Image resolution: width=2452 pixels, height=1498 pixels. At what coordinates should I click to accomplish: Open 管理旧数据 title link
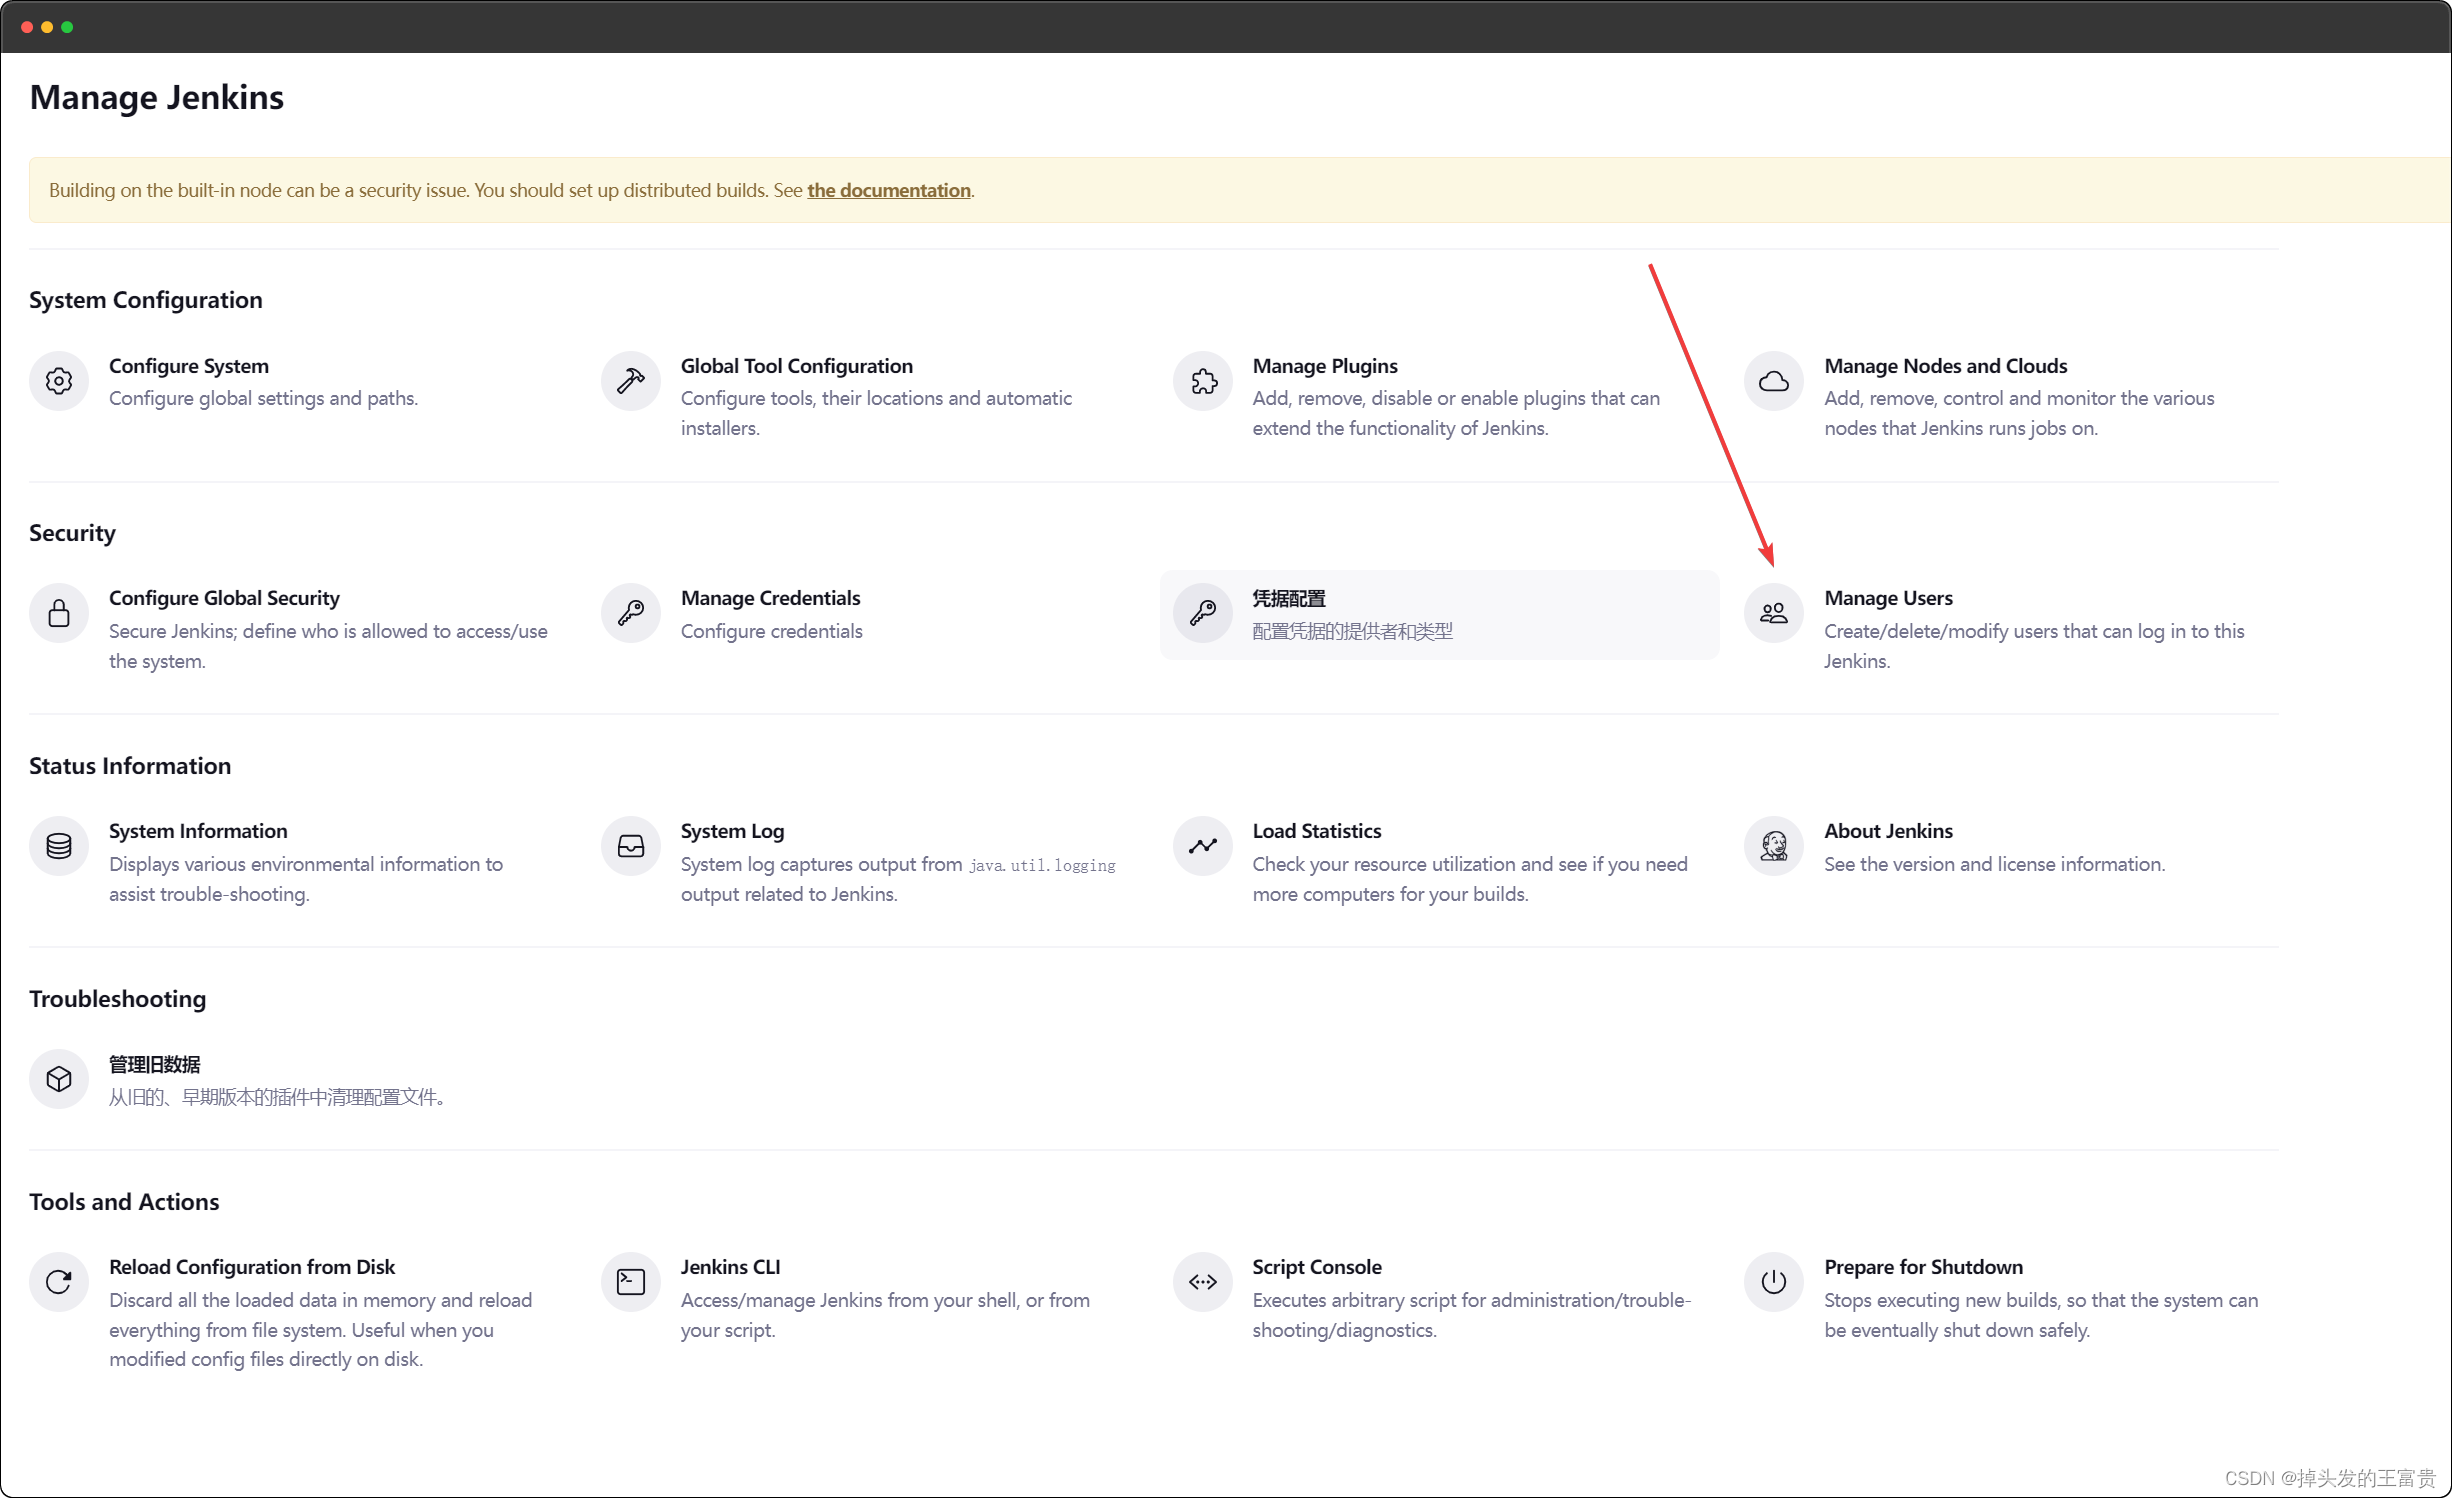tap(155, 1064)
